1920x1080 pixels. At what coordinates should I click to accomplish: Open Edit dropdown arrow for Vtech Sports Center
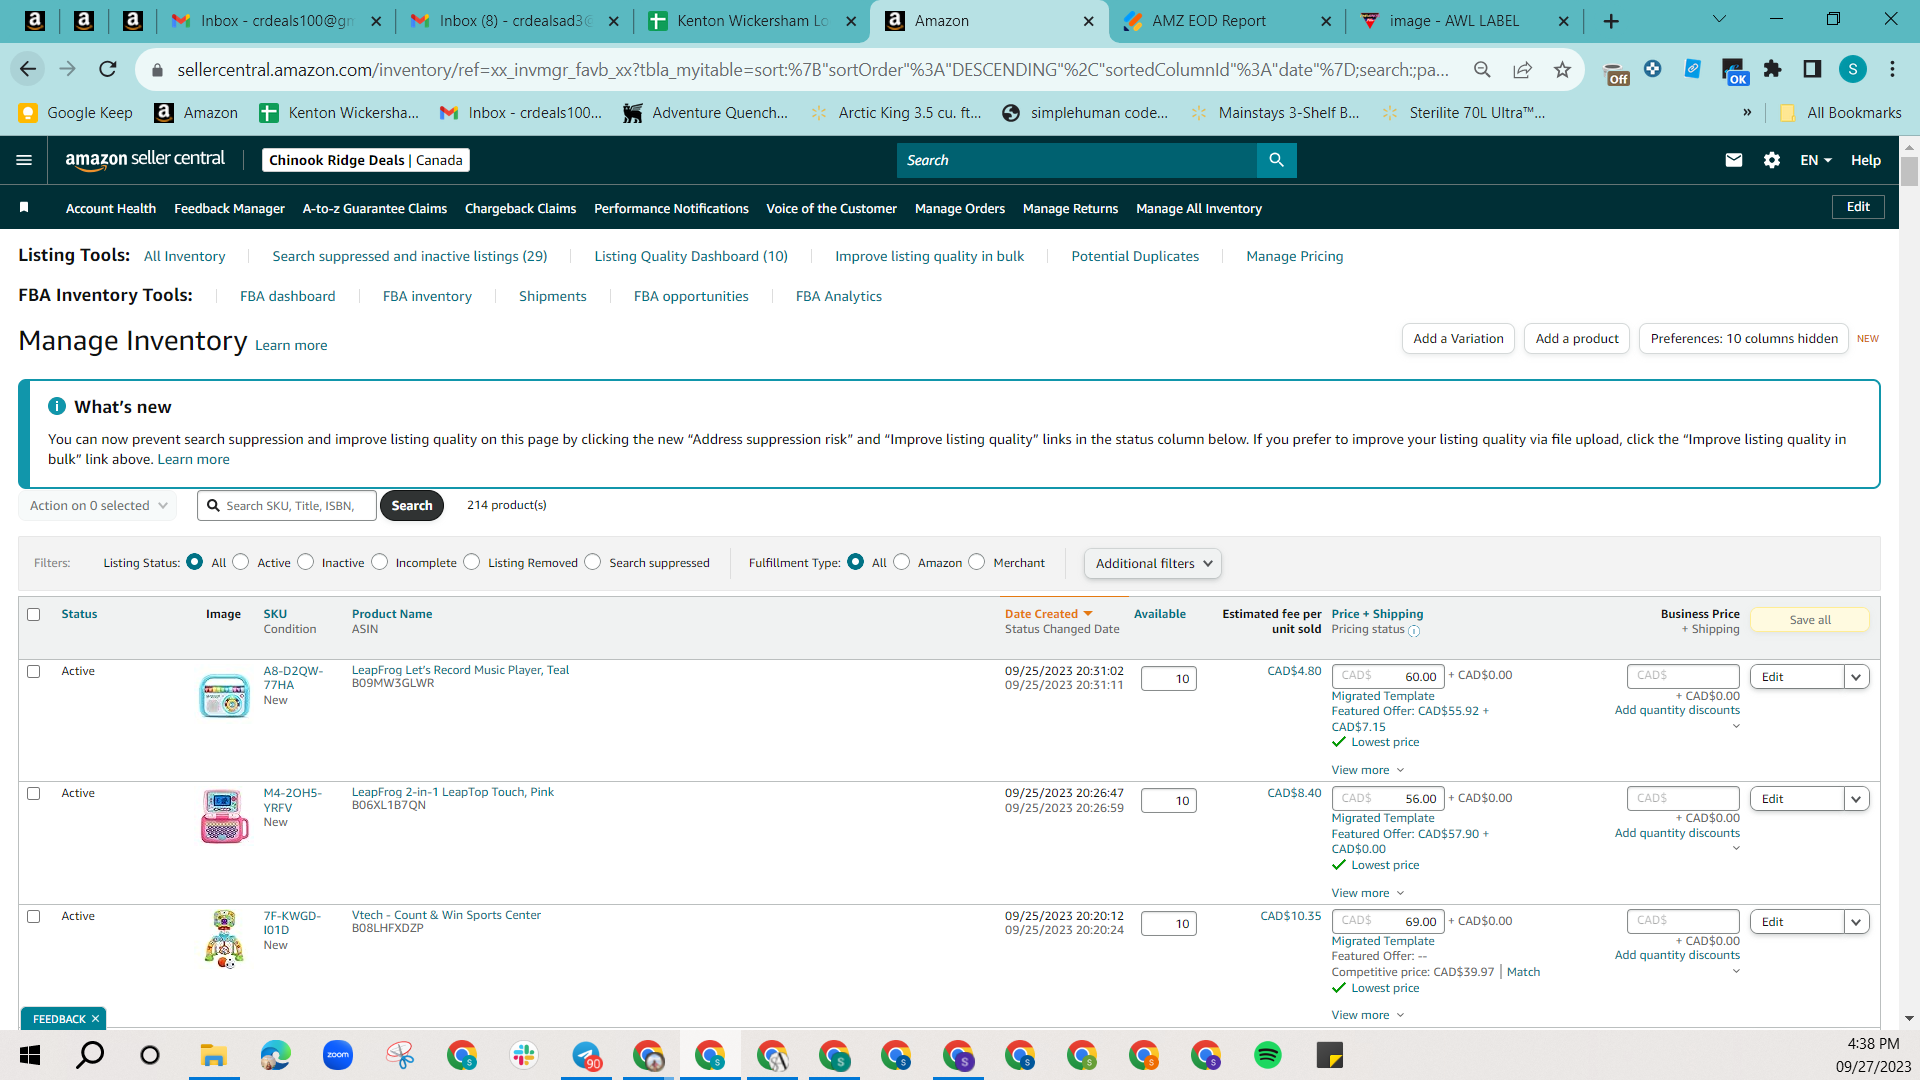1857,922
